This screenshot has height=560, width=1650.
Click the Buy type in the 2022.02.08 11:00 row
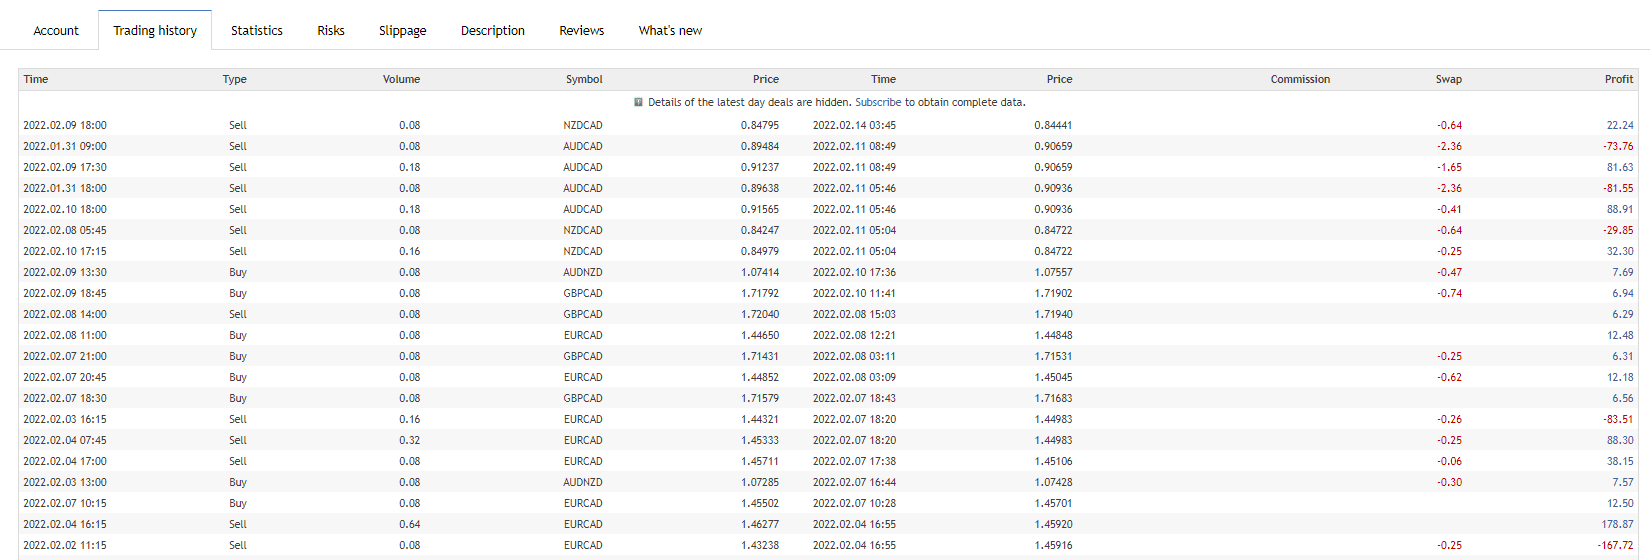coord(238,335)
